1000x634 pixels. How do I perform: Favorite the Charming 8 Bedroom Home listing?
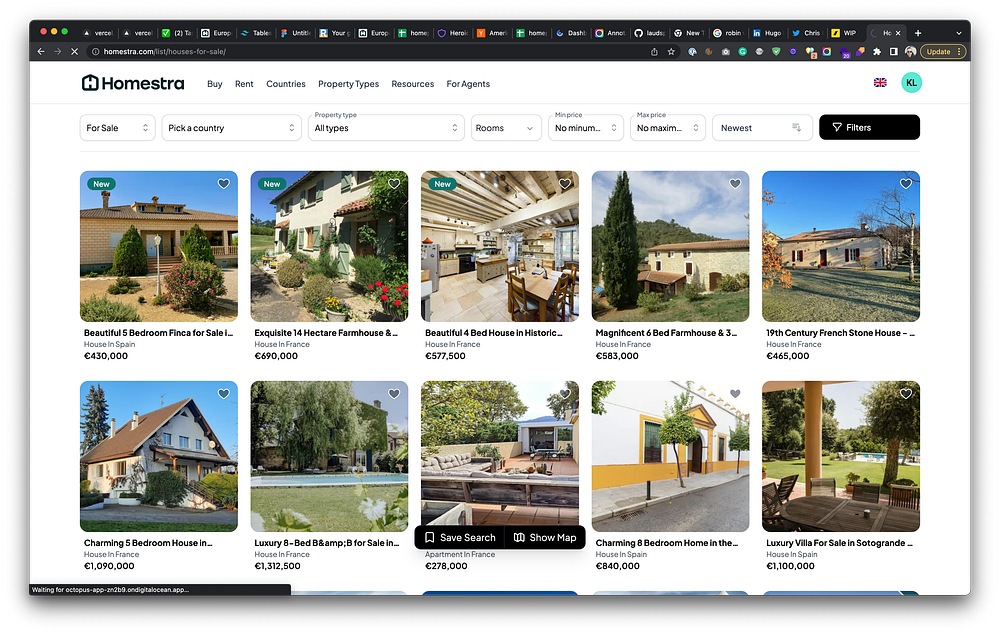point(735,394)
